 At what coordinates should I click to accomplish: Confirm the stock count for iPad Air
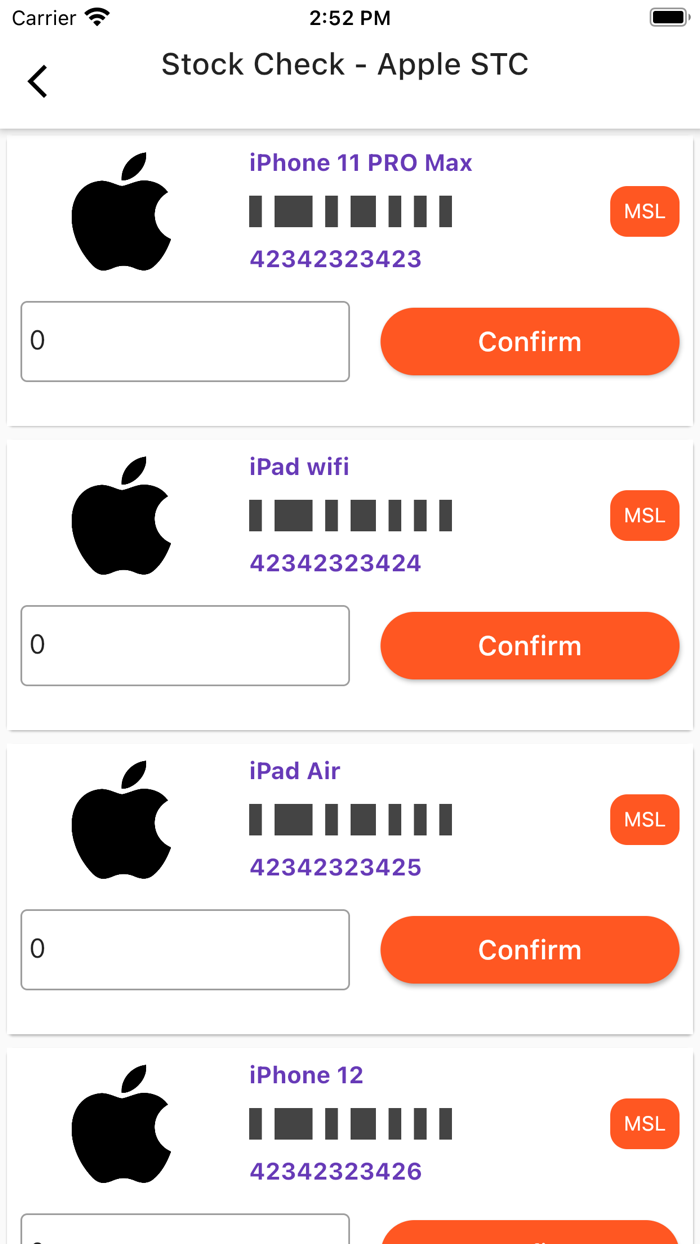pyautogui.click(x=529, y=949)
